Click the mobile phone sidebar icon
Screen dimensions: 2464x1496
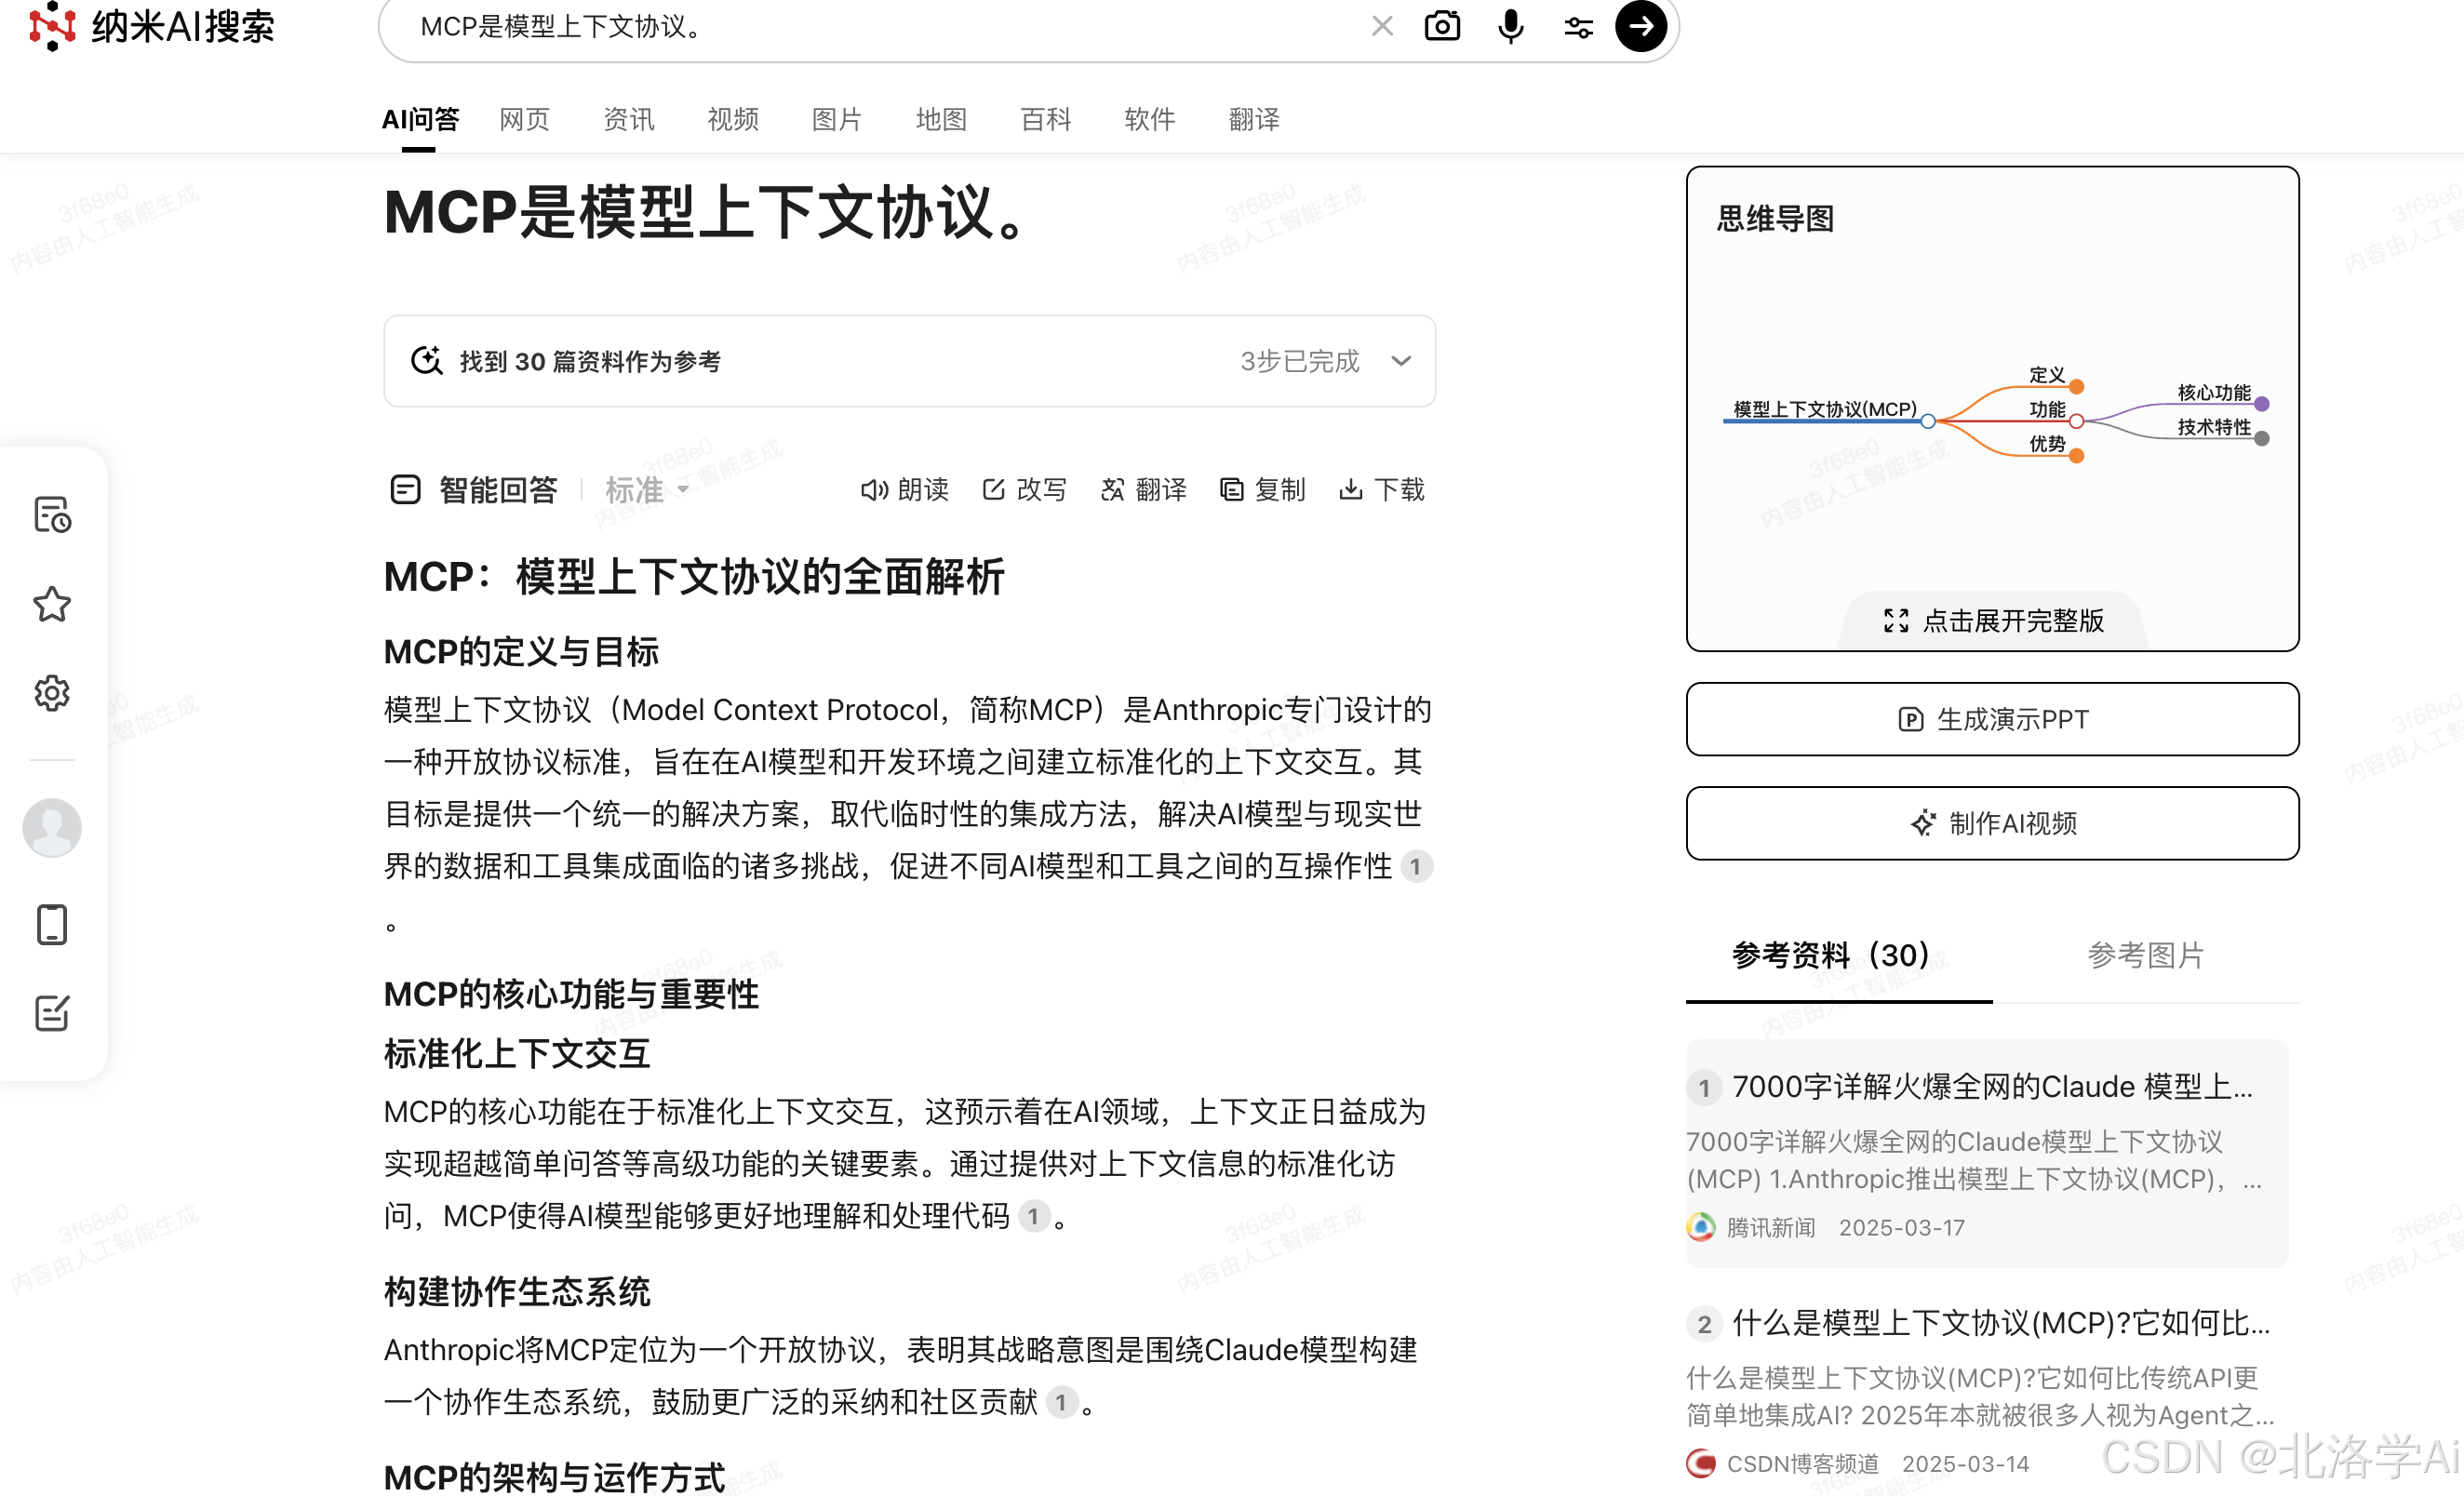point(52,924)
